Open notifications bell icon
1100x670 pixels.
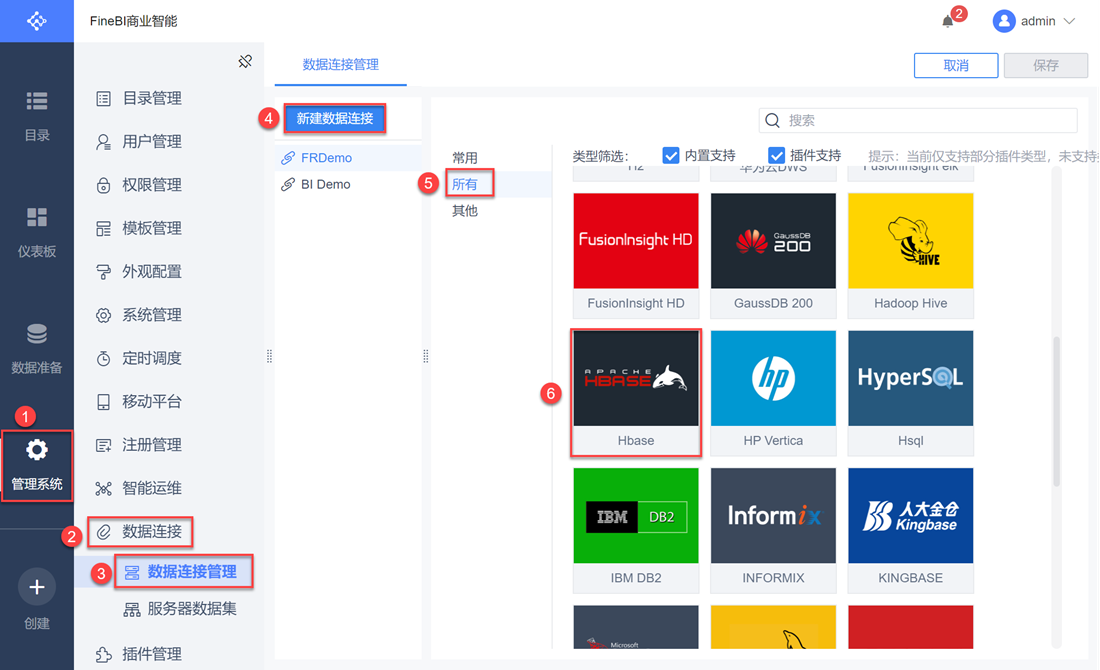pyautogui.click(x=948, y=21)
